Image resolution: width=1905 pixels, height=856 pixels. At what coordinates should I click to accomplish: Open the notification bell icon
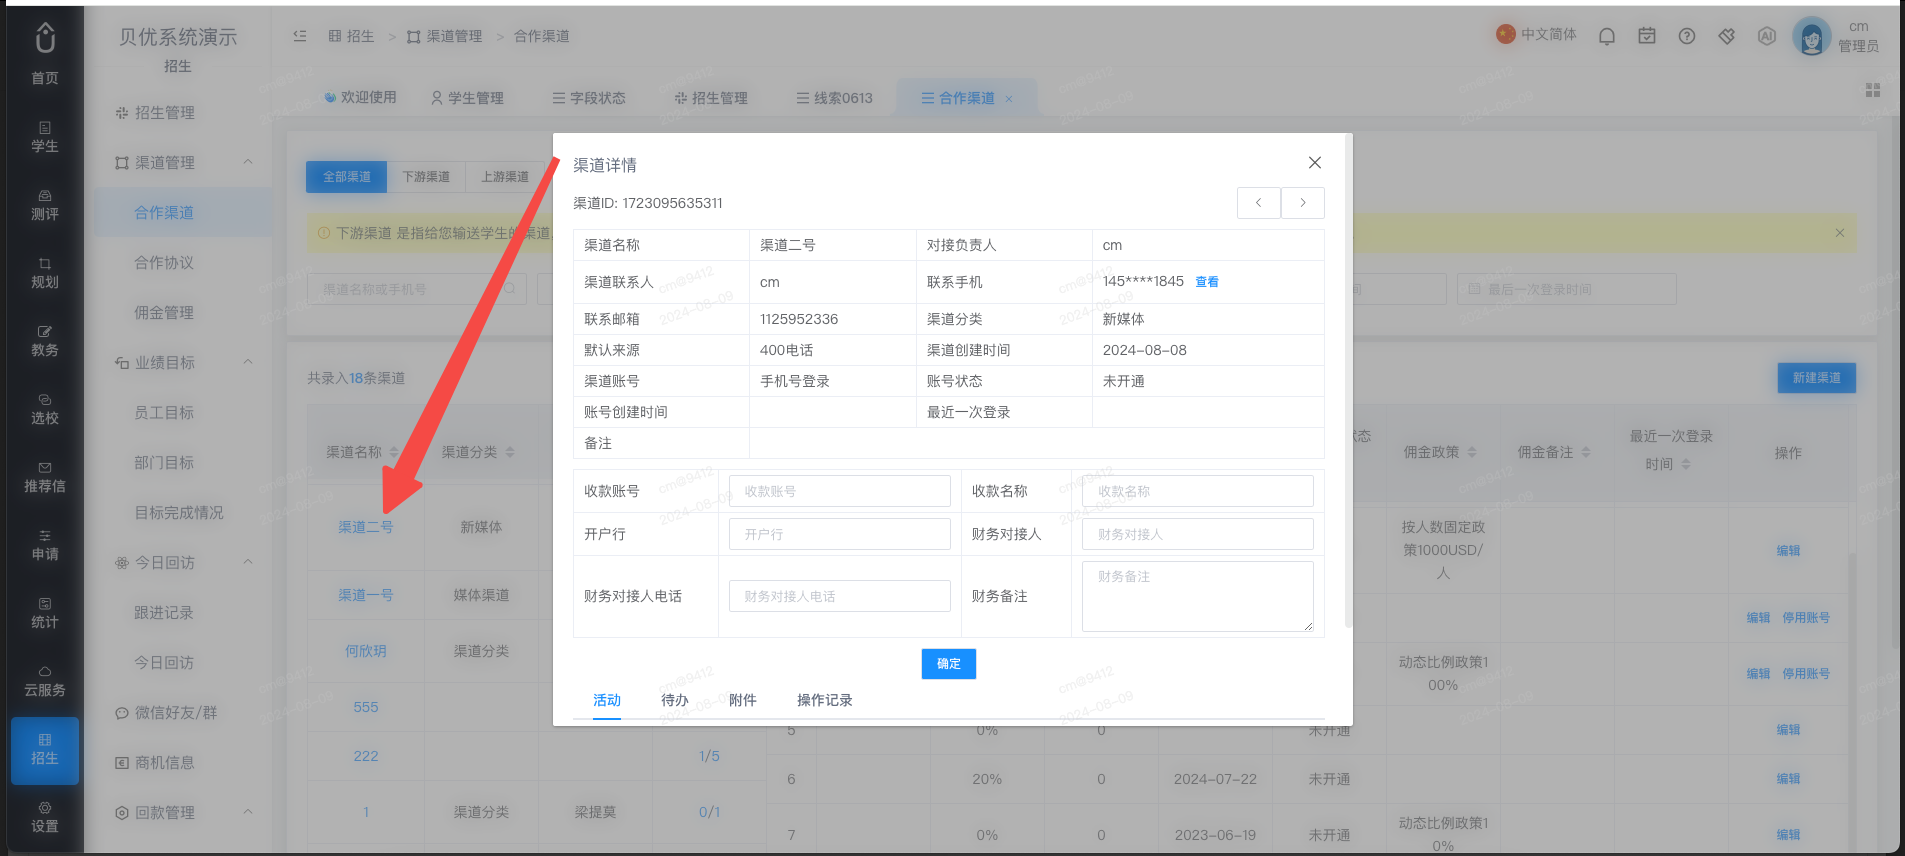coord(1607,36)
